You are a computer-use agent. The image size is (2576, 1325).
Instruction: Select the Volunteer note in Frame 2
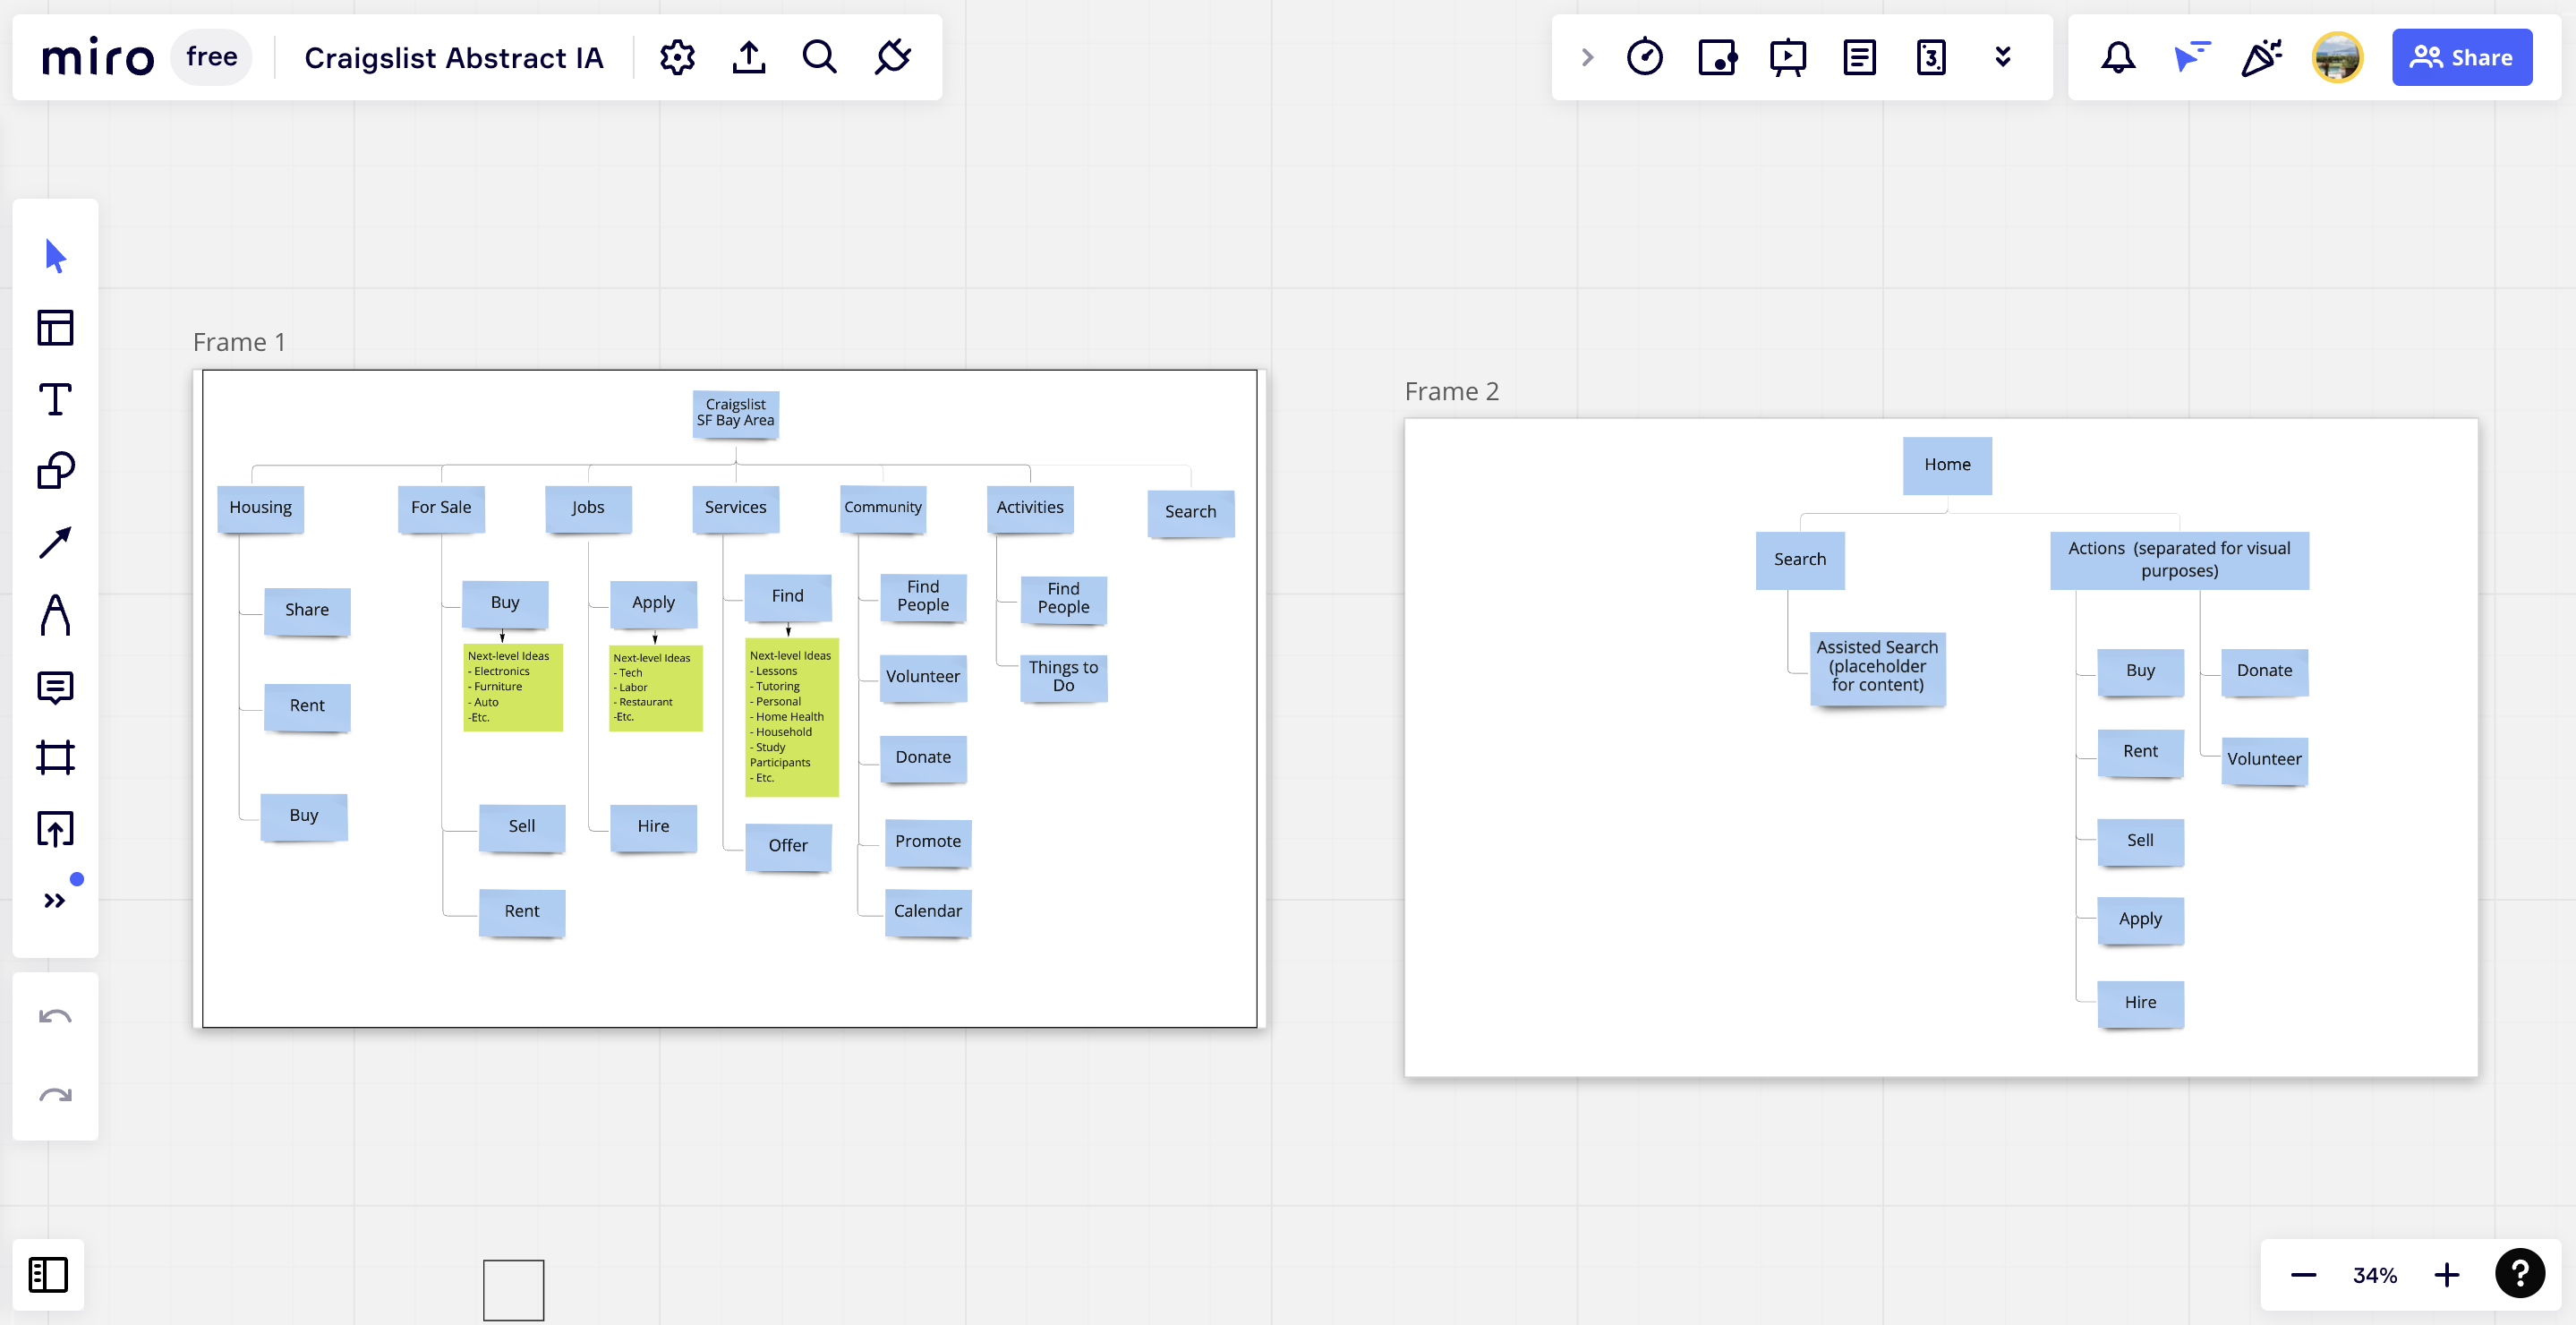pos(2264,760)
